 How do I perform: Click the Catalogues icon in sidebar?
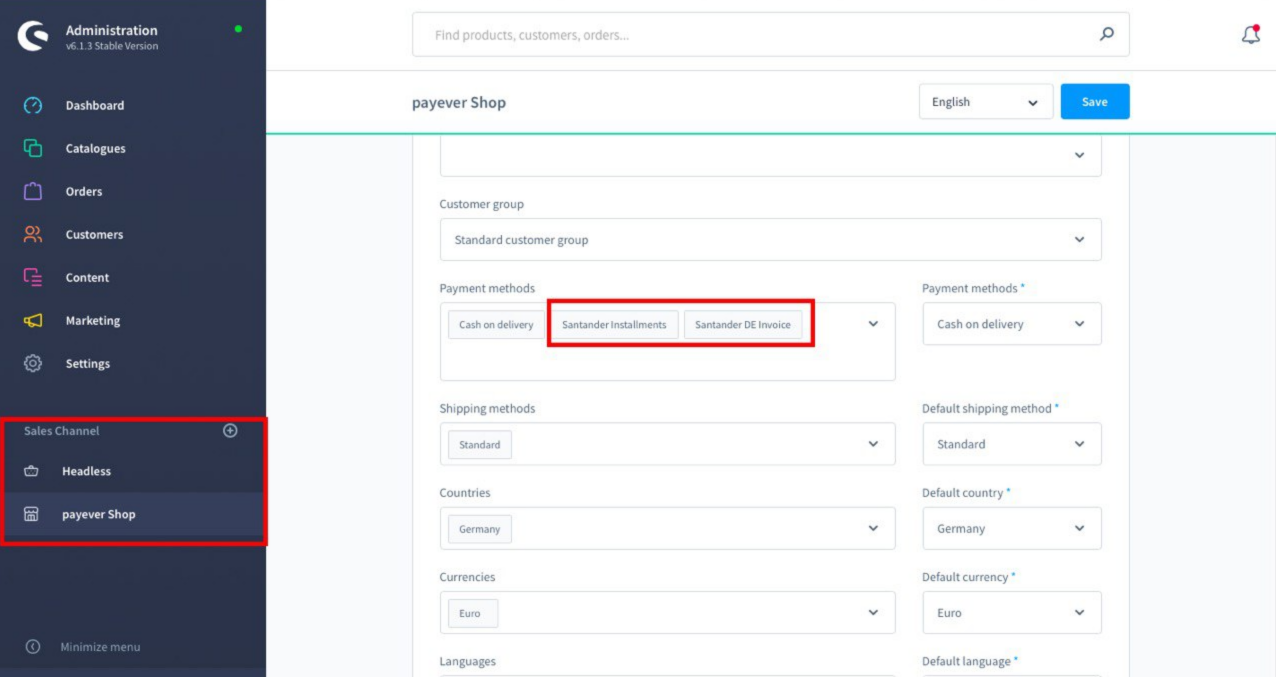(33, 148)
